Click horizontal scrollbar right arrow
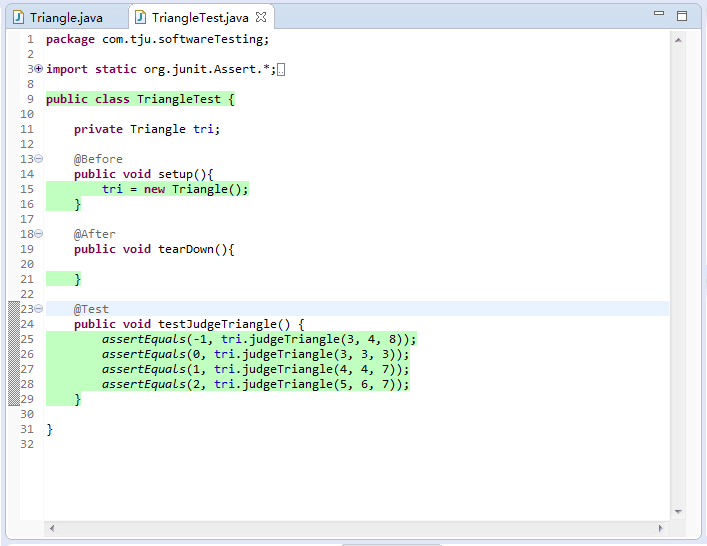The height and width of the screenshot is (546, 707). click(661, 528)
